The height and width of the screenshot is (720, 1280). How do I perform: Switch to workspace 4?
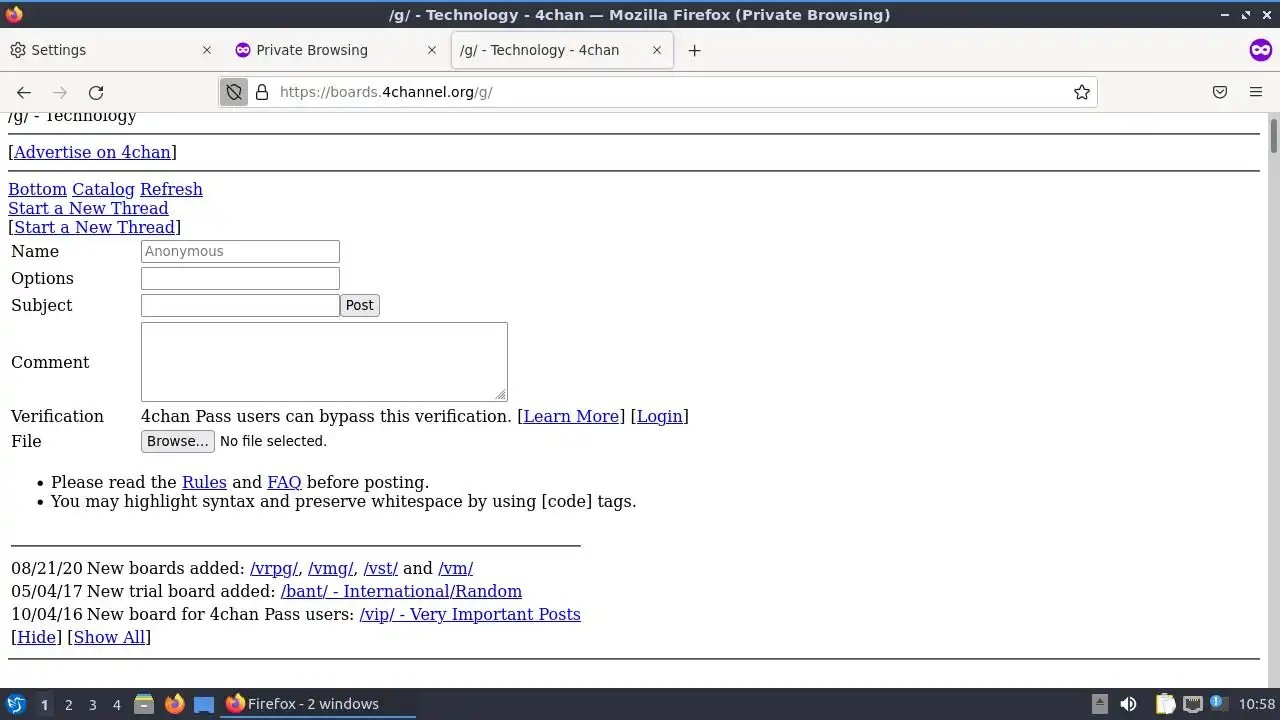coord(116,704)
